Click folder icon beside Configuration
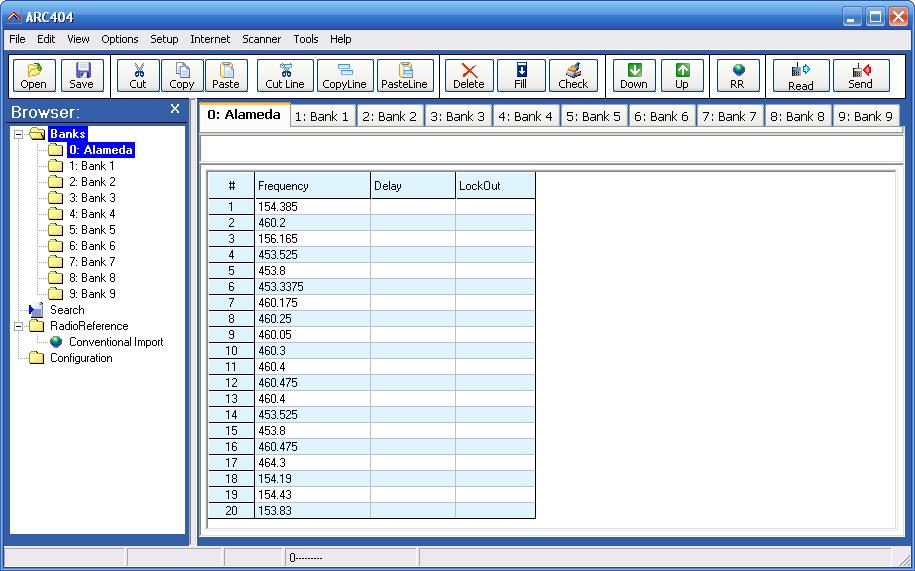915x571 pixels. 36,358
